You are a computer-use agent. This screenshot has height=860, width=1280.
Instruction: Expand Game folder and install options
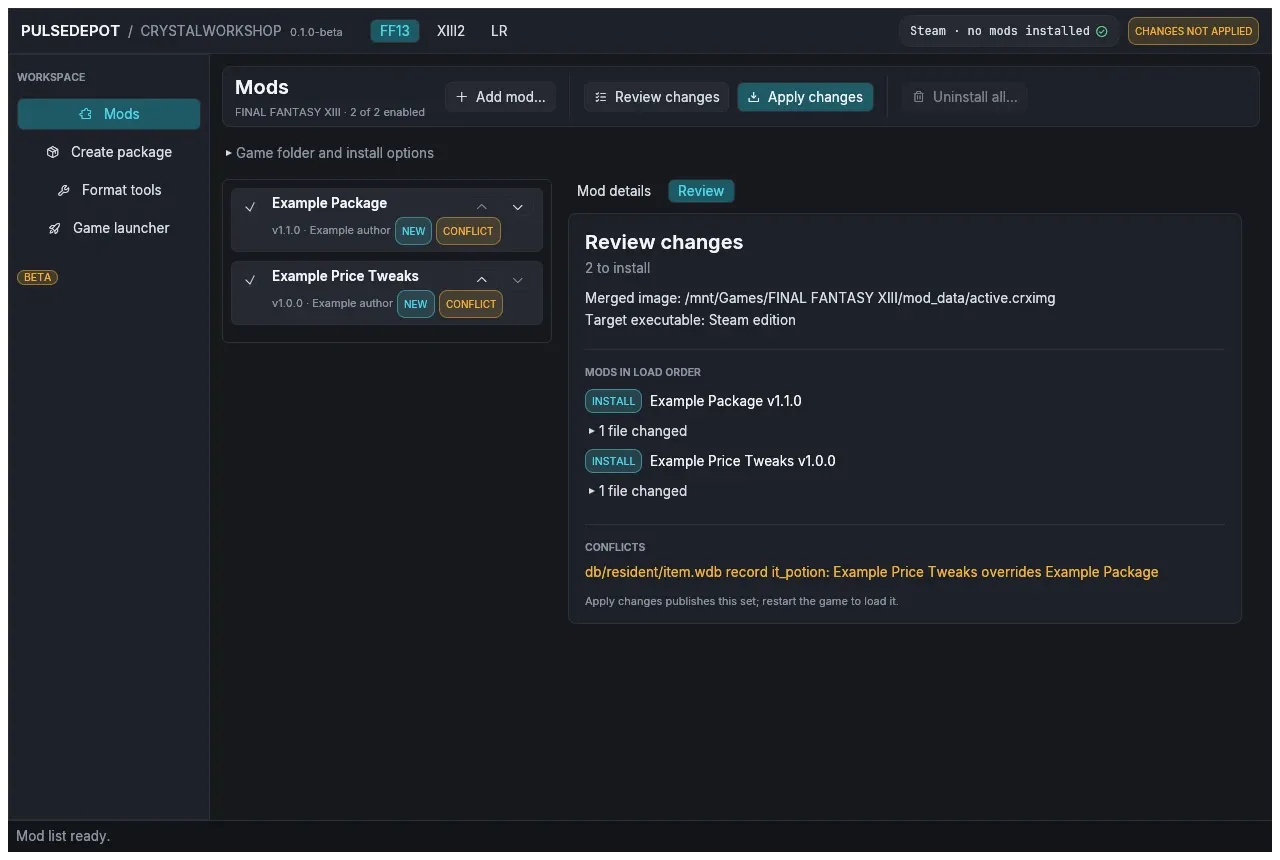tap(329, 153)
